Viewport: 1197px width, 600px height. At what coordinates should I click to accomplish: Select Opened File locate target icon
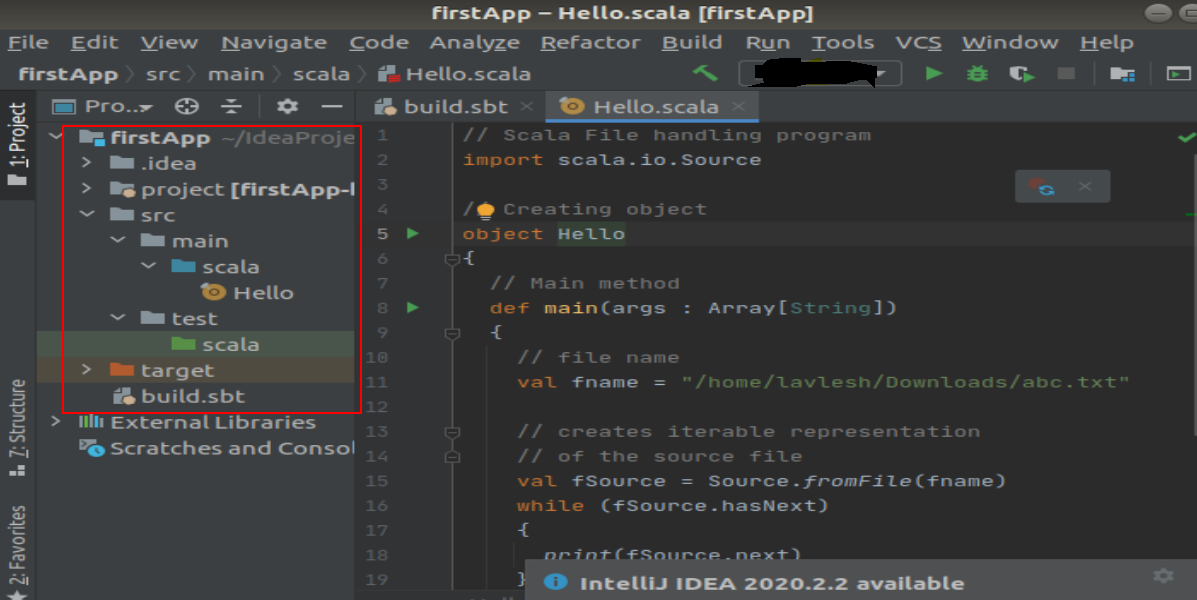coord(186,106)
